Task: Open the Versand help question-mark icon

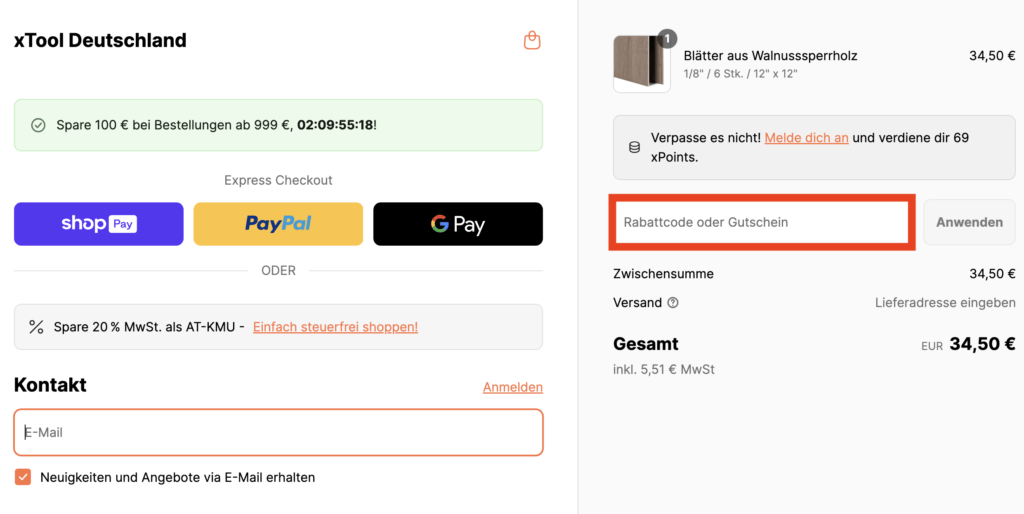Action: click(x=673, y=303)
